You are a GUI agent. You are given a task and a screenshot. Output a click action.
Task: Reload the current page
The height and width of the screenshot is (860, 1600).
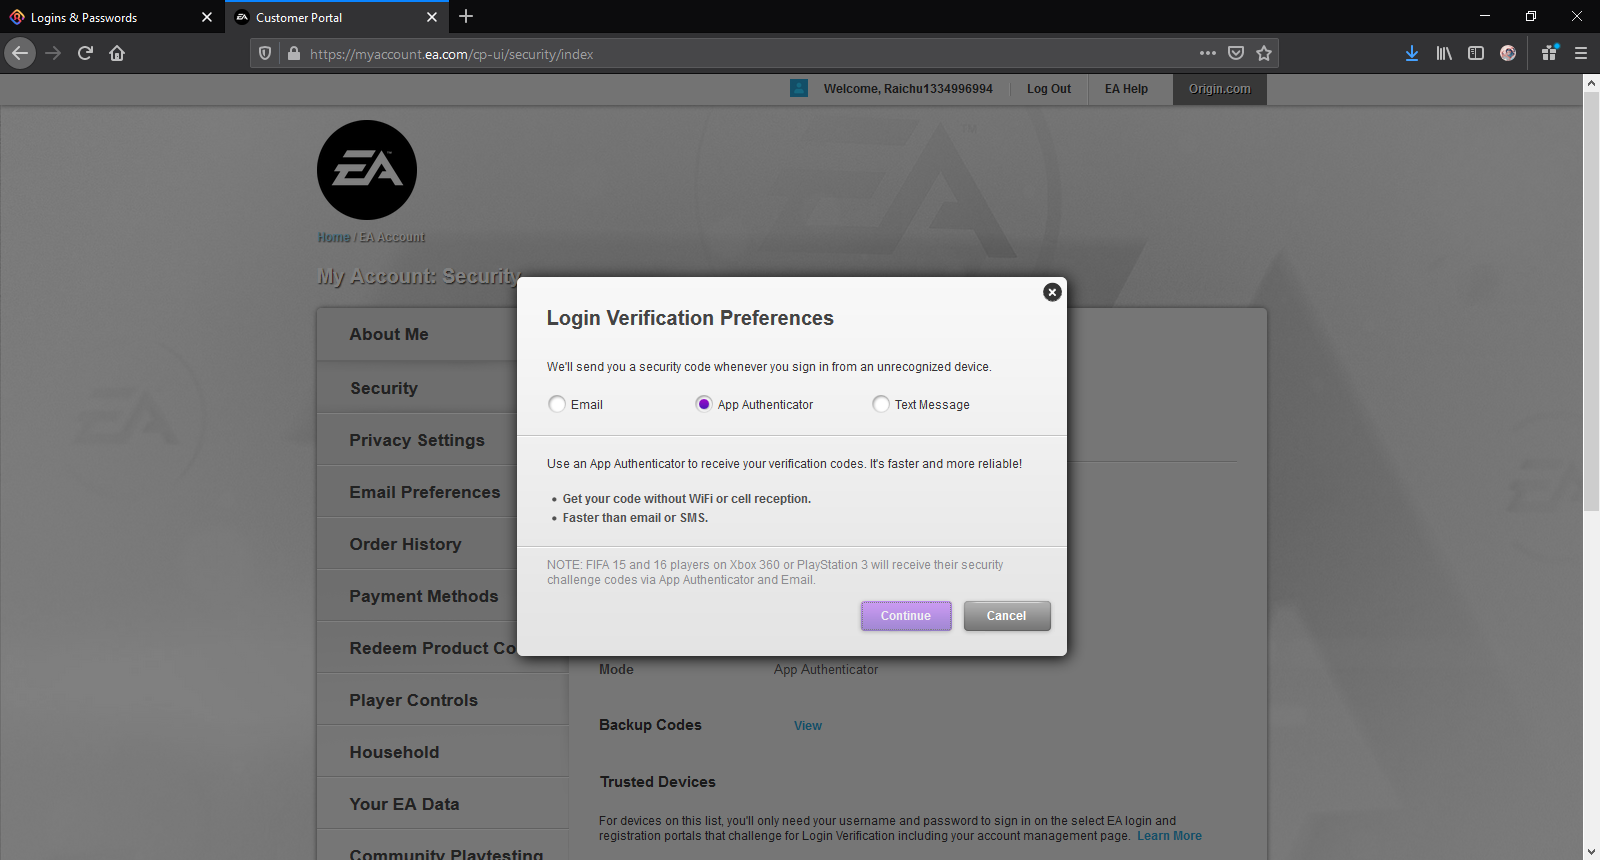pyautogui.click(x=85, y=53)
